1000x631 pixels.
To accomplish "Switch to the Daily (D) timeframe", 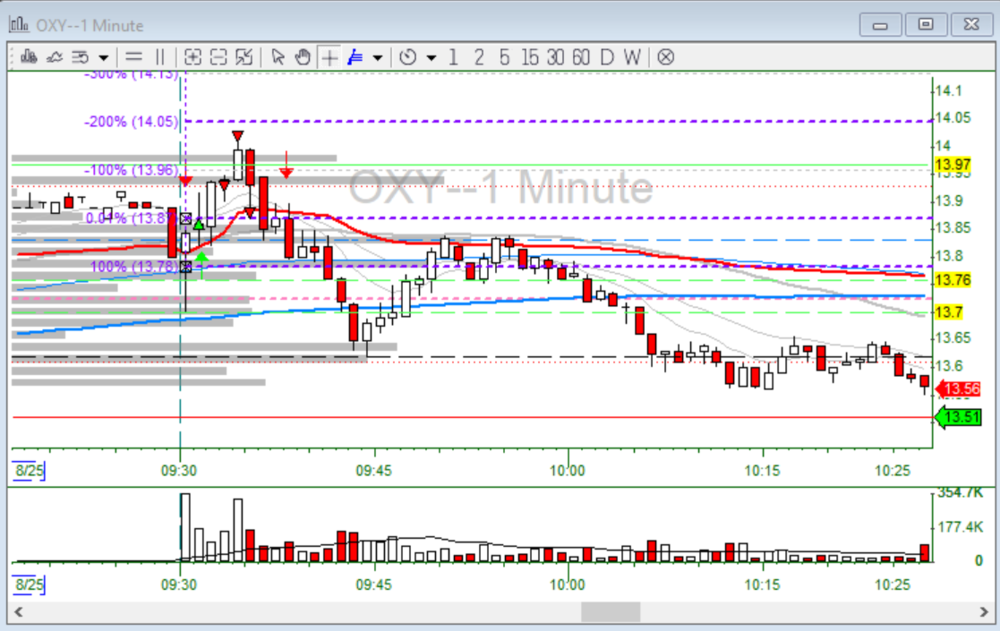I will pyautogui.click(x=606, y=57).
